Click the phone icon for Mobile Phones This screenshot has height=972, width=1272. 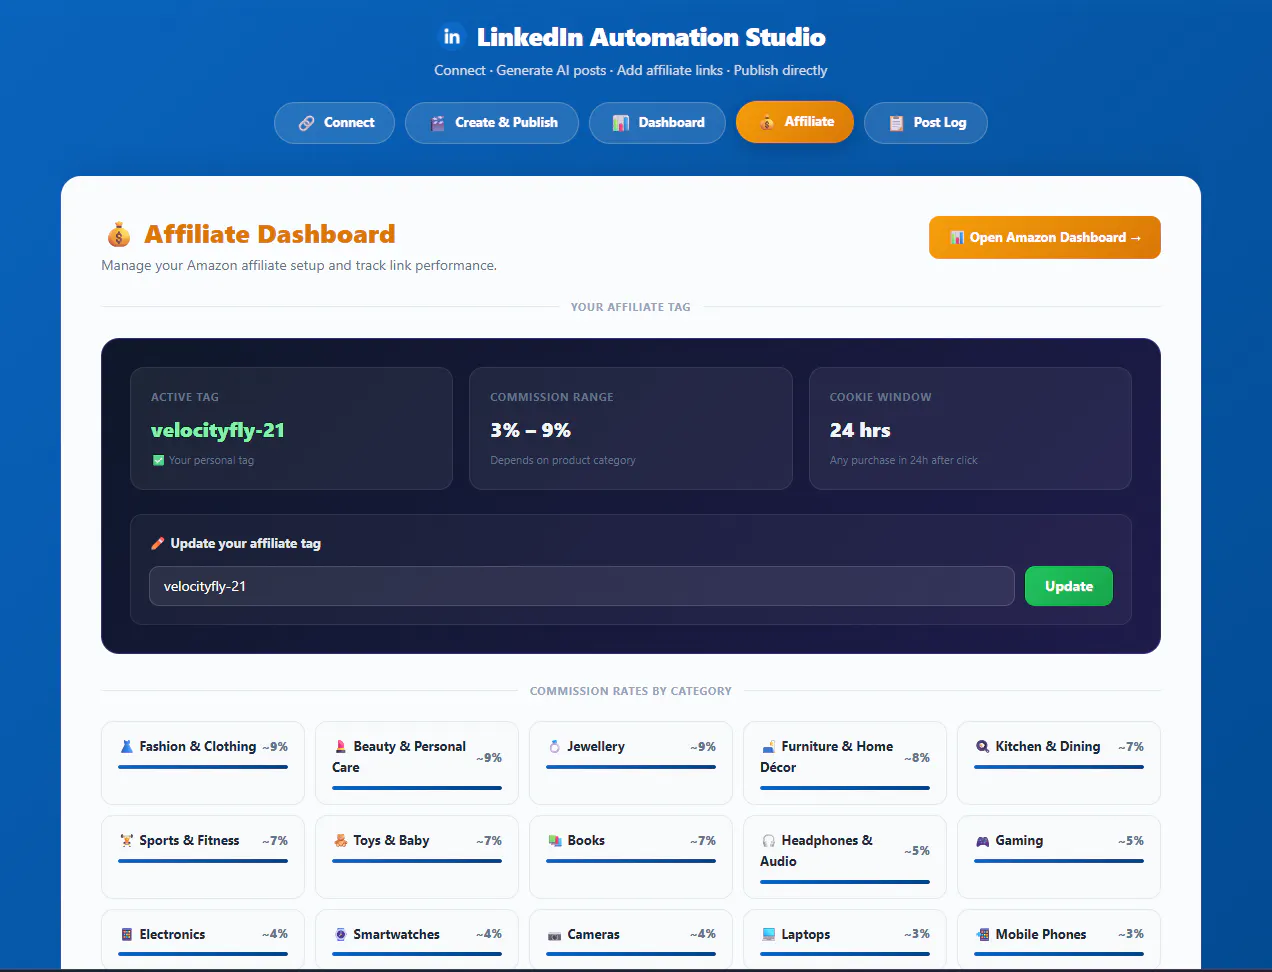point(983,935)
